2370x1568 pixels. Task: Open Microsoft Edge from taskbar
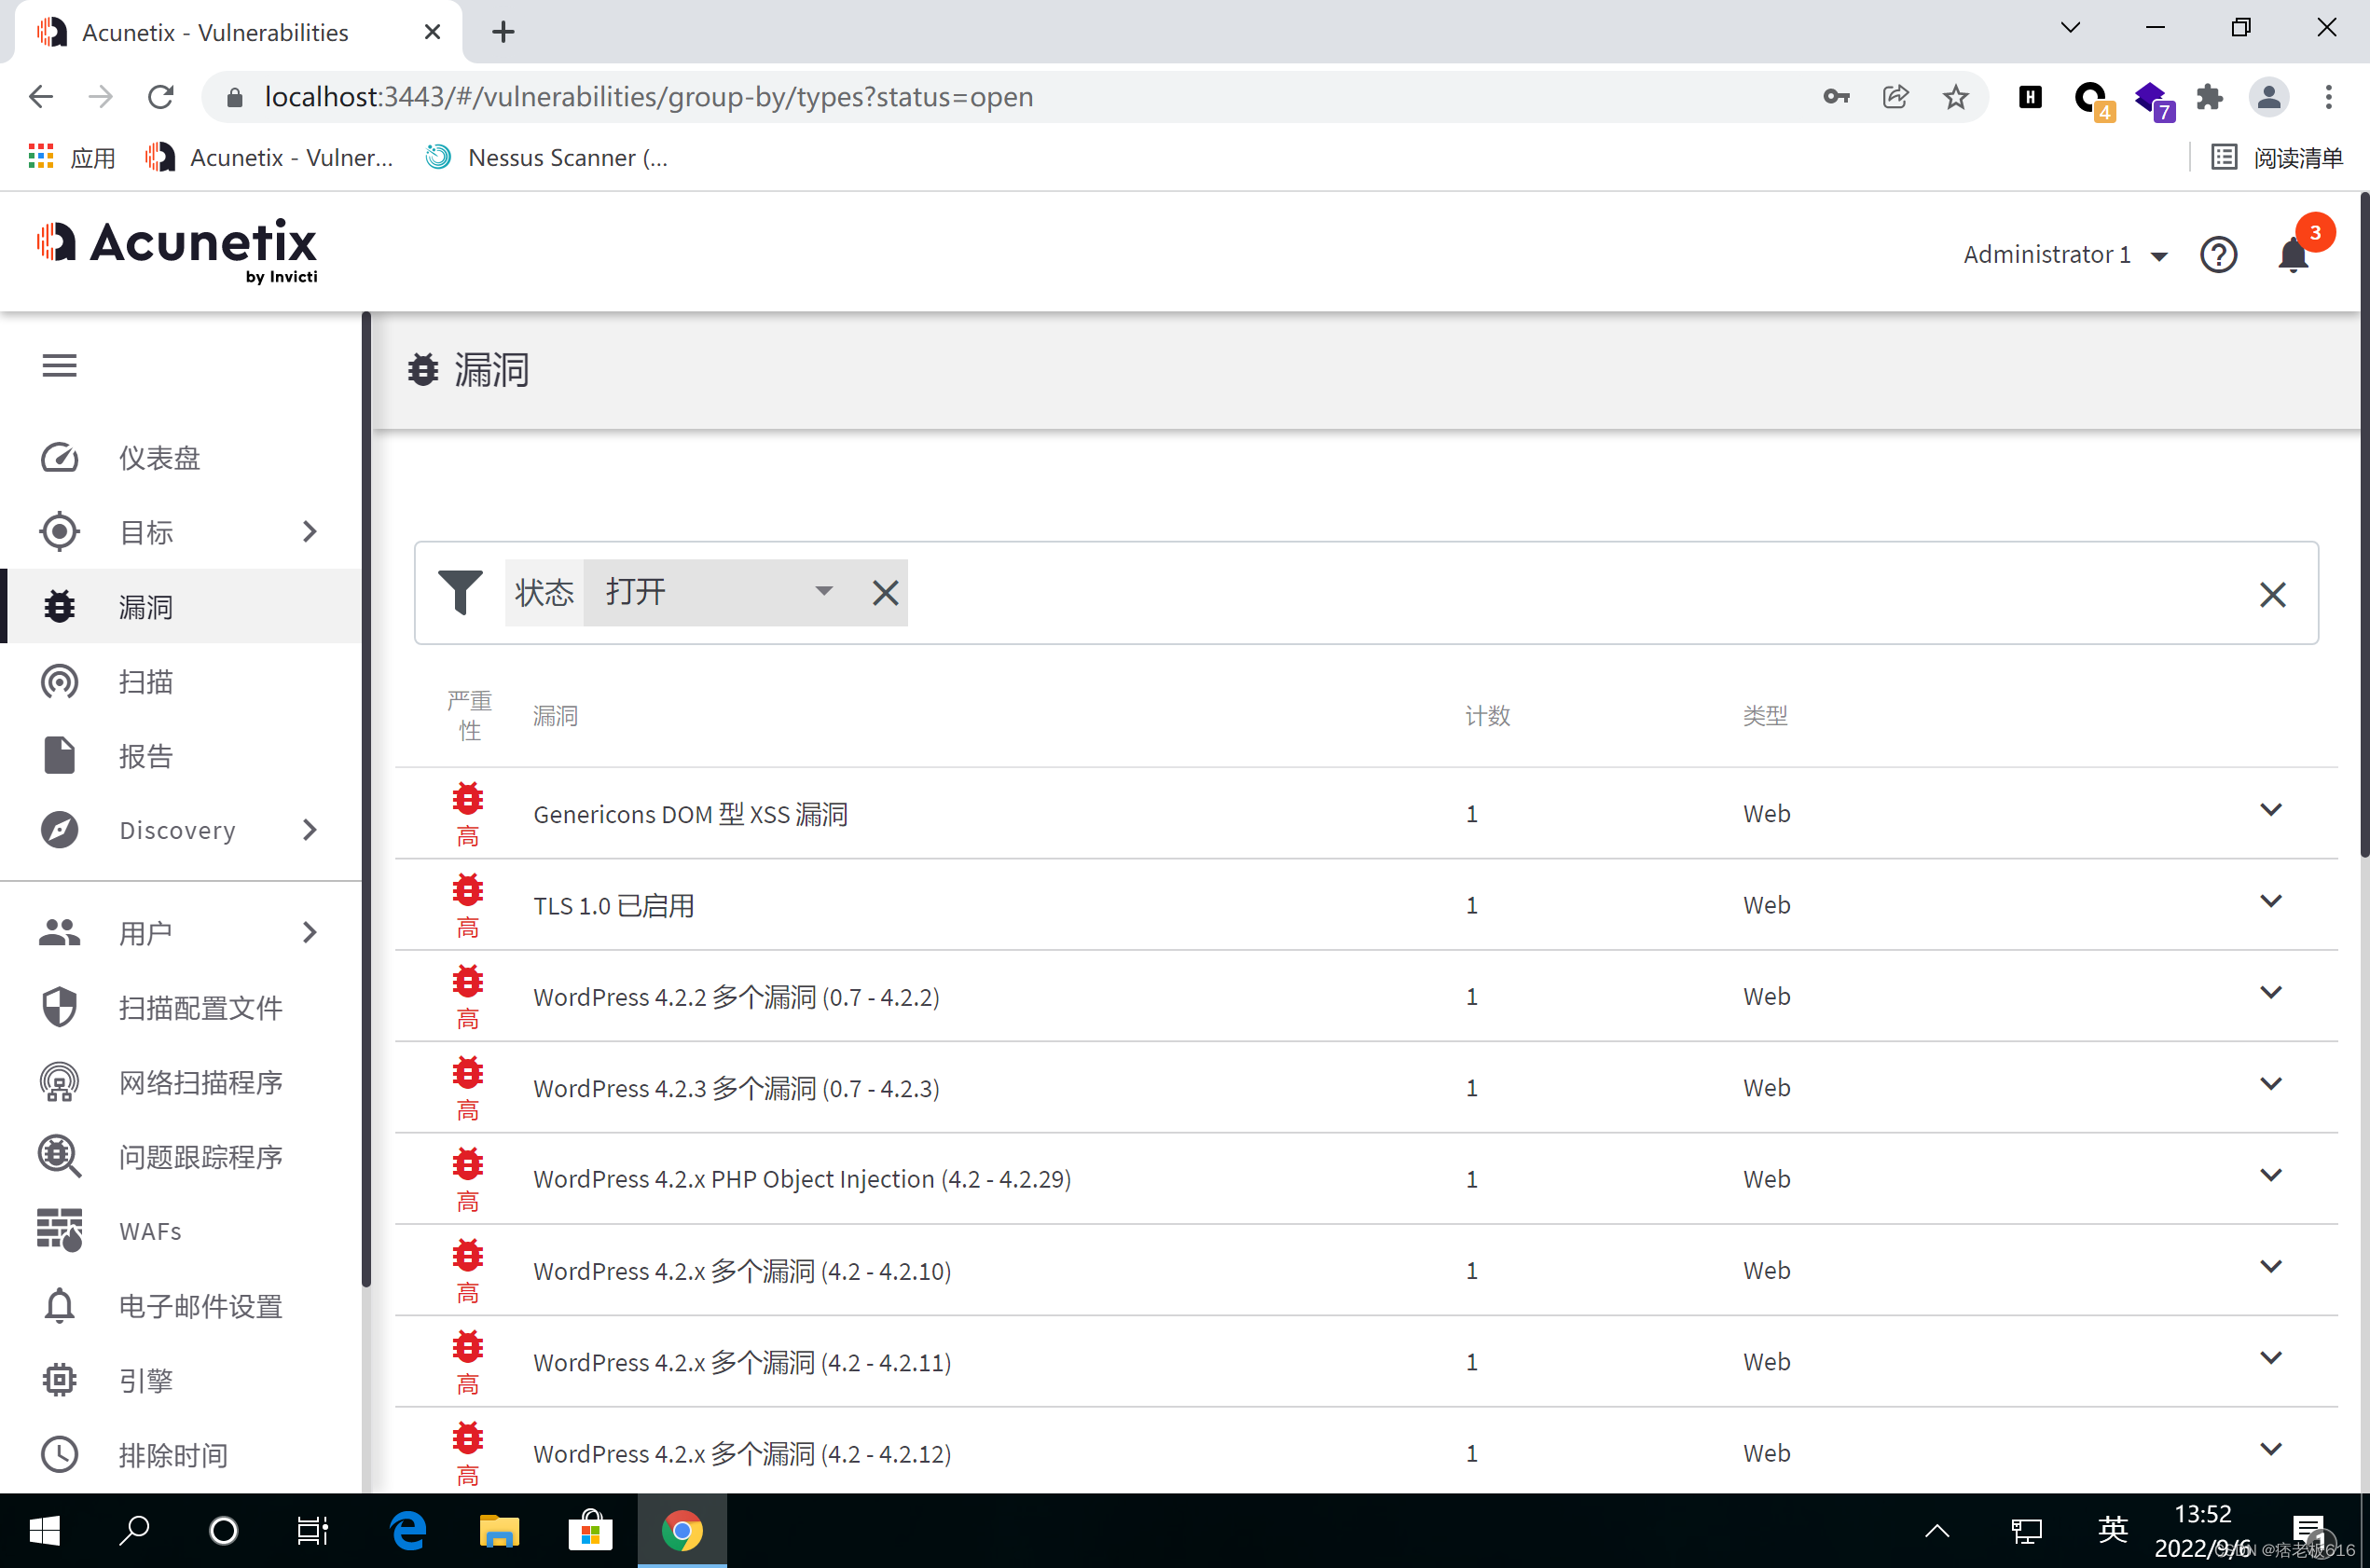(407, 1530)
